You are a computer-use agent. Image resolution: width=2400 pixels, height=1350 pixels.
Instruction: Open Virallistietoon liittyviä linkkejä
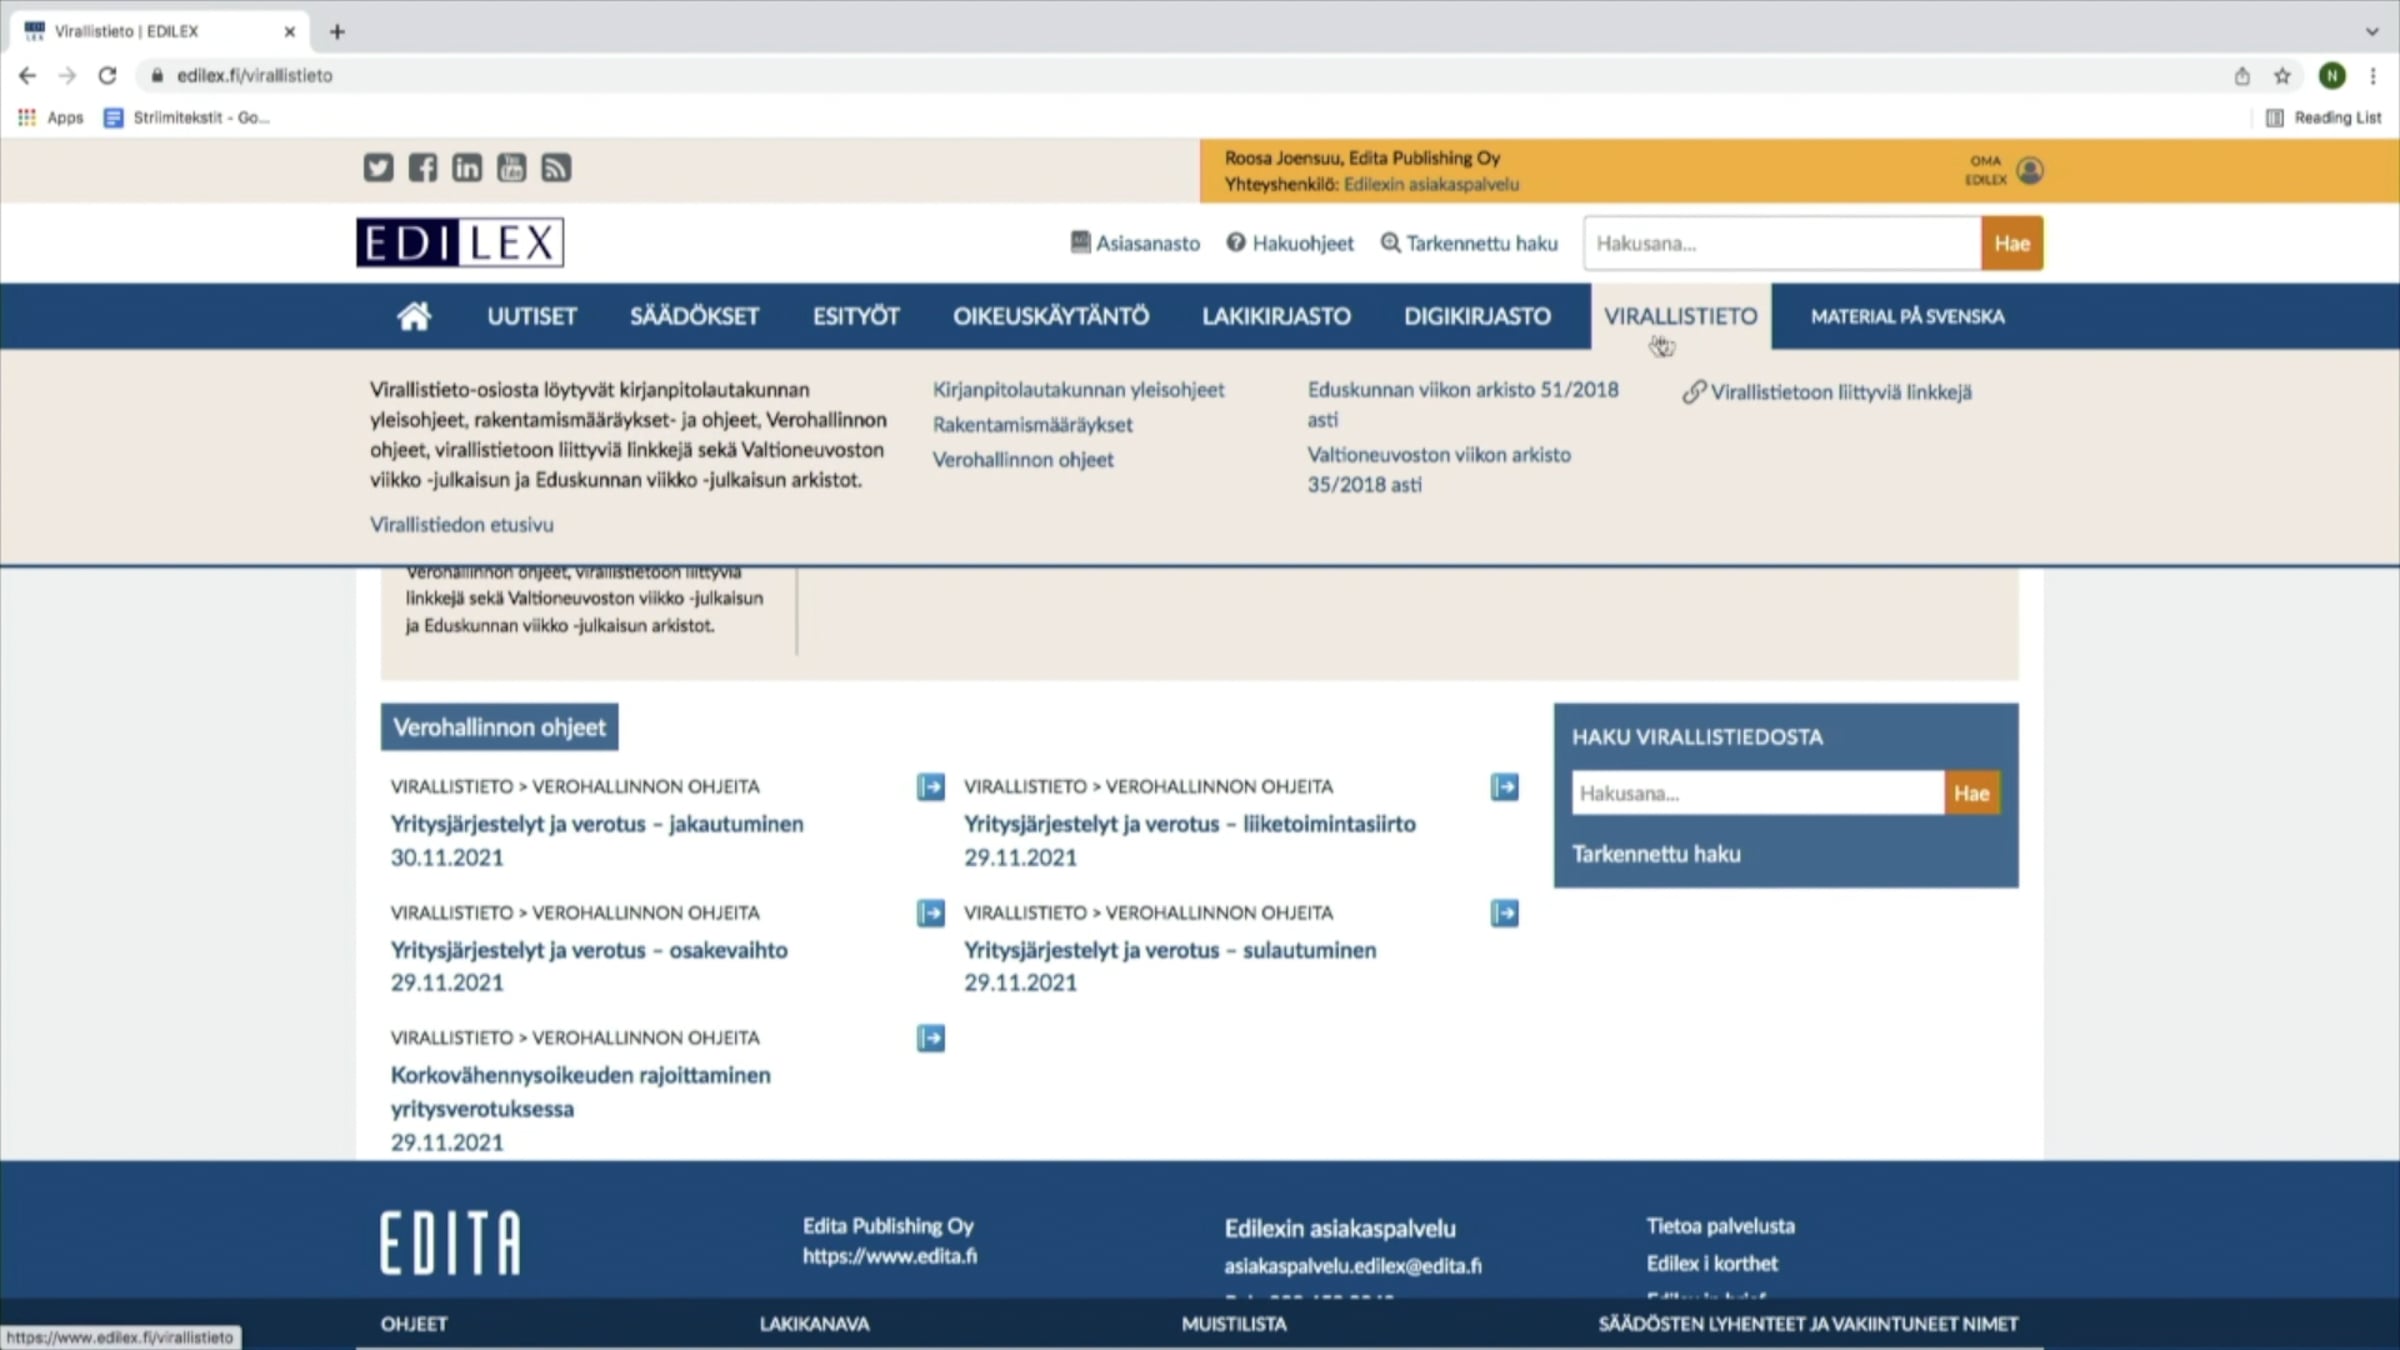click(1827, 392)
